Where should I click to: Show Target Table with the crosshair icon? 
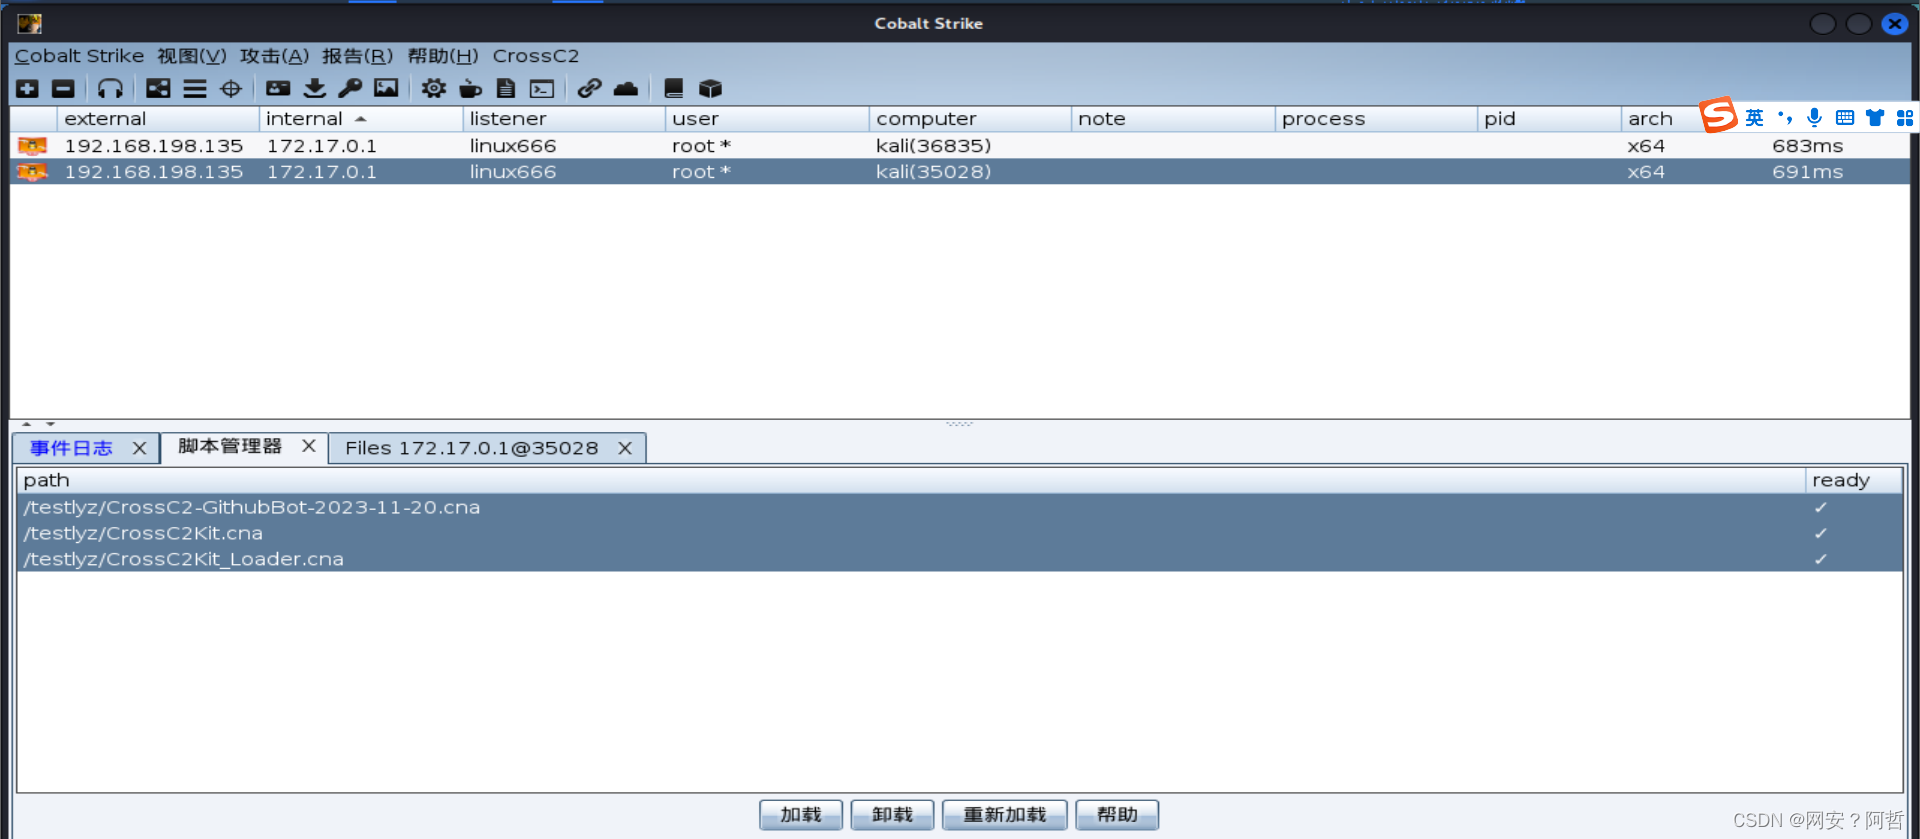[231, 89]
